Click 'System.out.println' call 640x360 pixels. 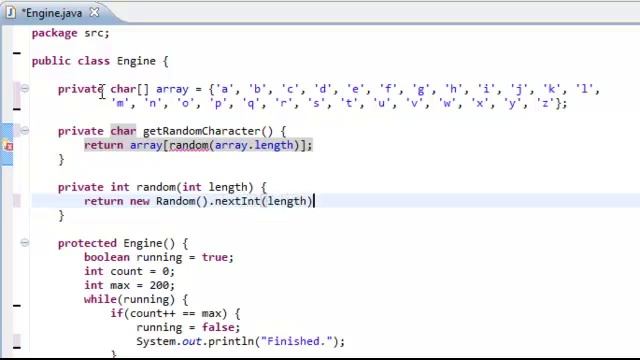[195, 341]
